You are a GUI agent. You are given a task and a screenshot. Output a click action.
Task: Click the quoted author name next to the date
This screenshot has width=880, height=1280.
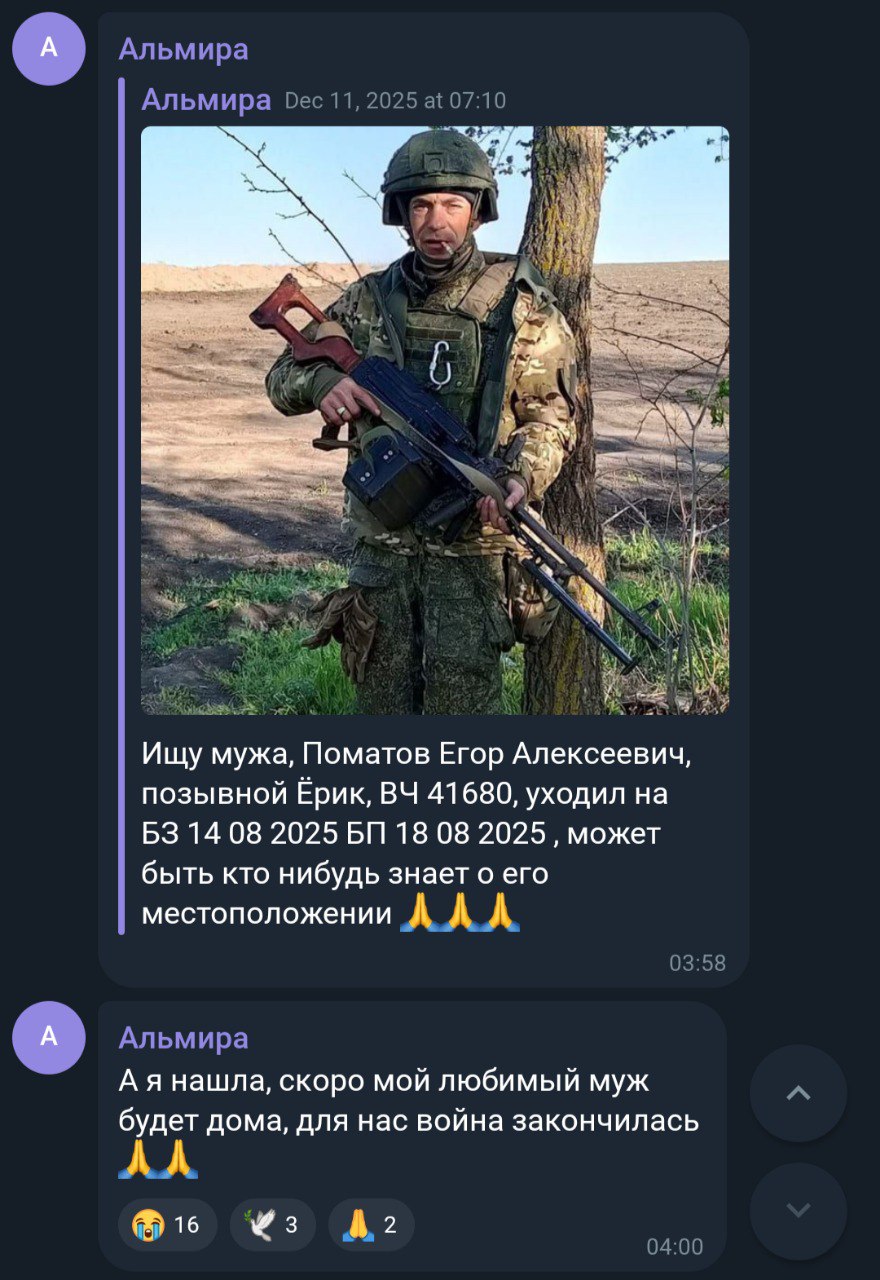point(206,100)
